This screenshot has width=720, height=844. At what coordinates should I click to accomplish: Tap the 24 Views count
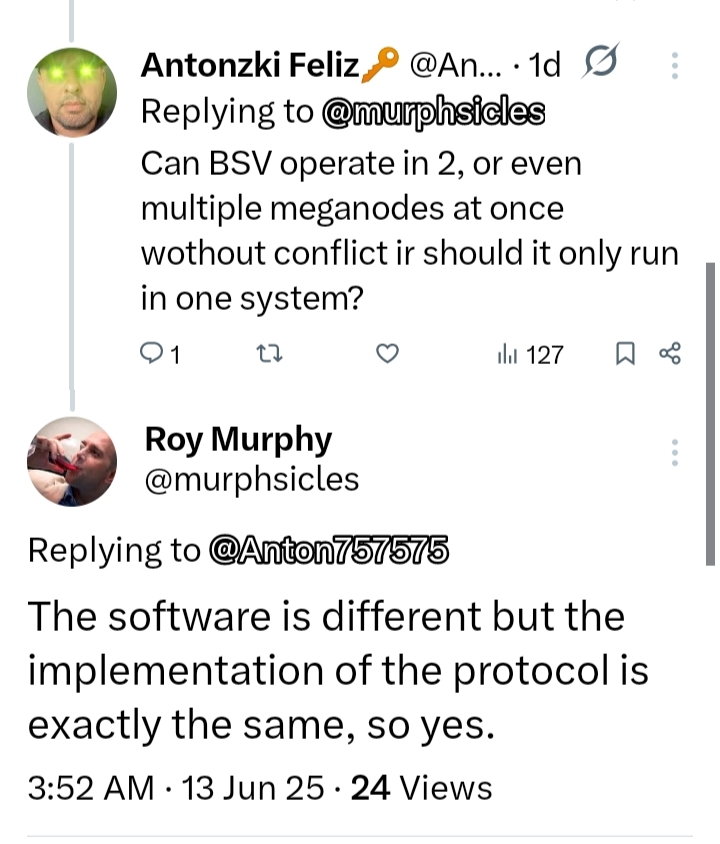pyautogui.click(x=421, y=788)
